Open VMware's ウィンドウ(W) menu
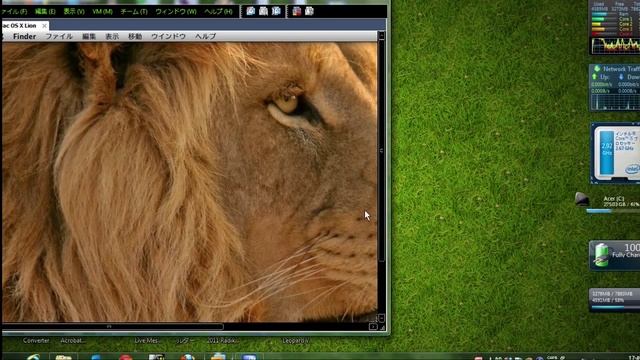The width and height of the screenshot is (640, 360). point(176,11)
